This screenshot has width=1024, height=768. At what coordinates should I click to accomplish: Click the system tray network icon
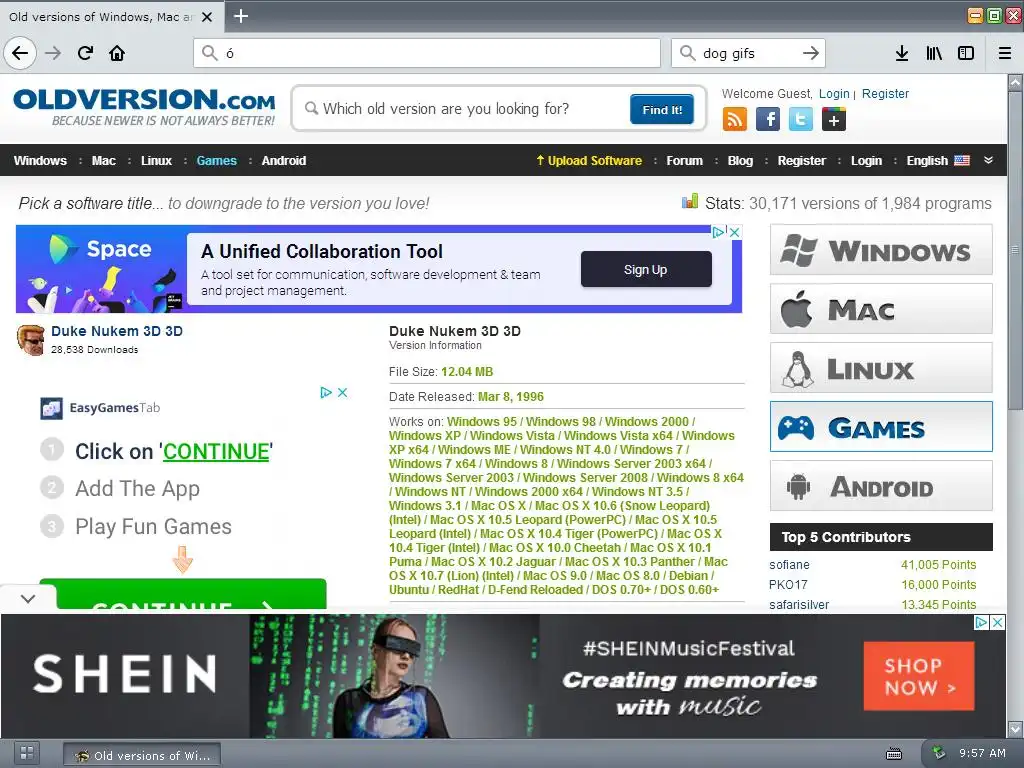(x=938, y=753)
